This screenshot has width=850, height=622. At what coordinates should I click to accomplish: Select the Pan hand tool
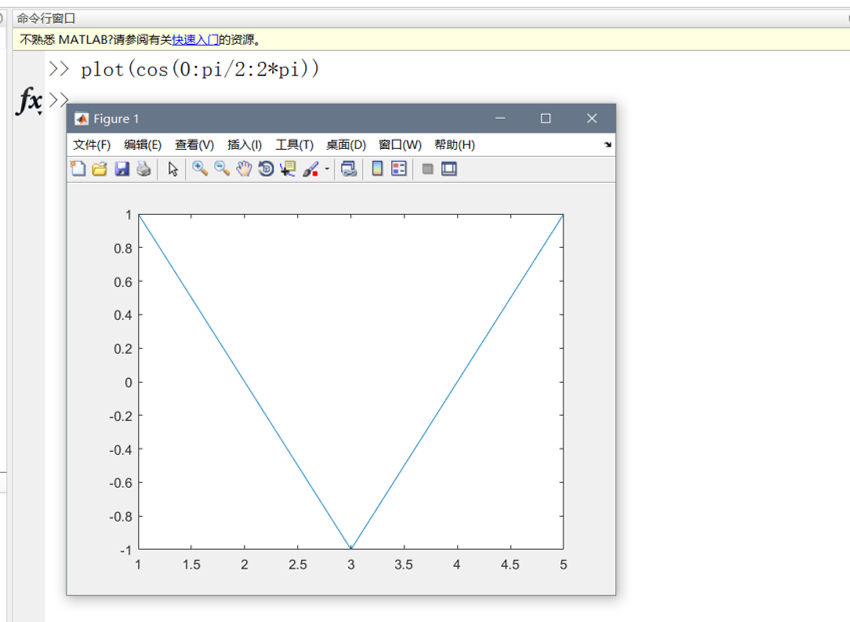tap(244, 169)
